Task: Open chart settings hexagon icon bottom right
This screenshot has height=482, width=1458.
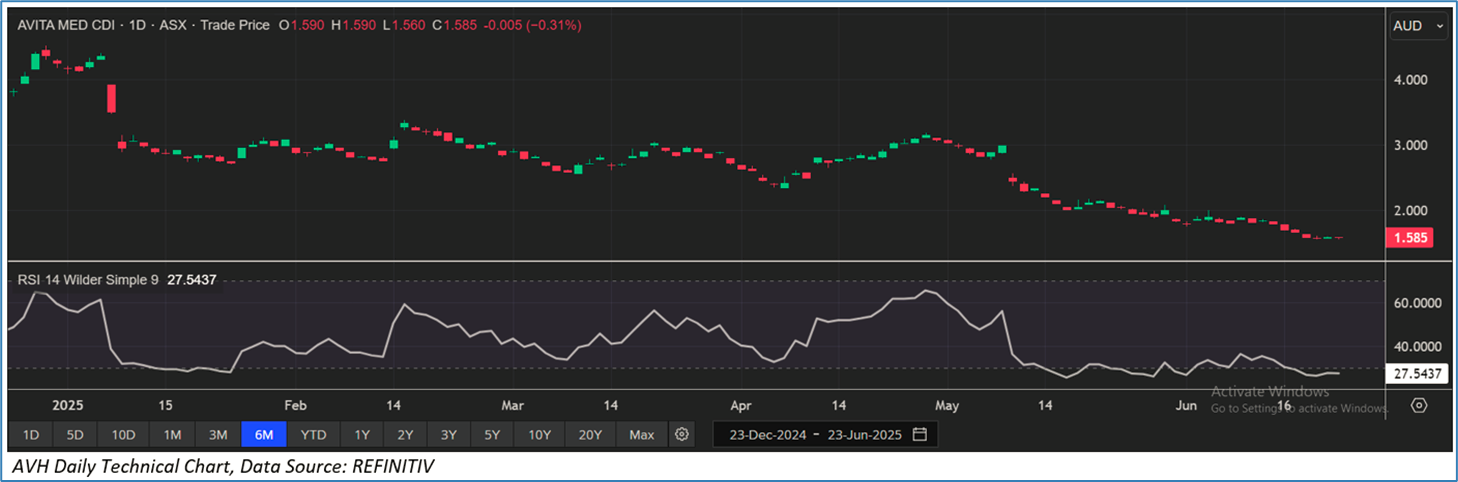Action: click(x=1418, y=405)
